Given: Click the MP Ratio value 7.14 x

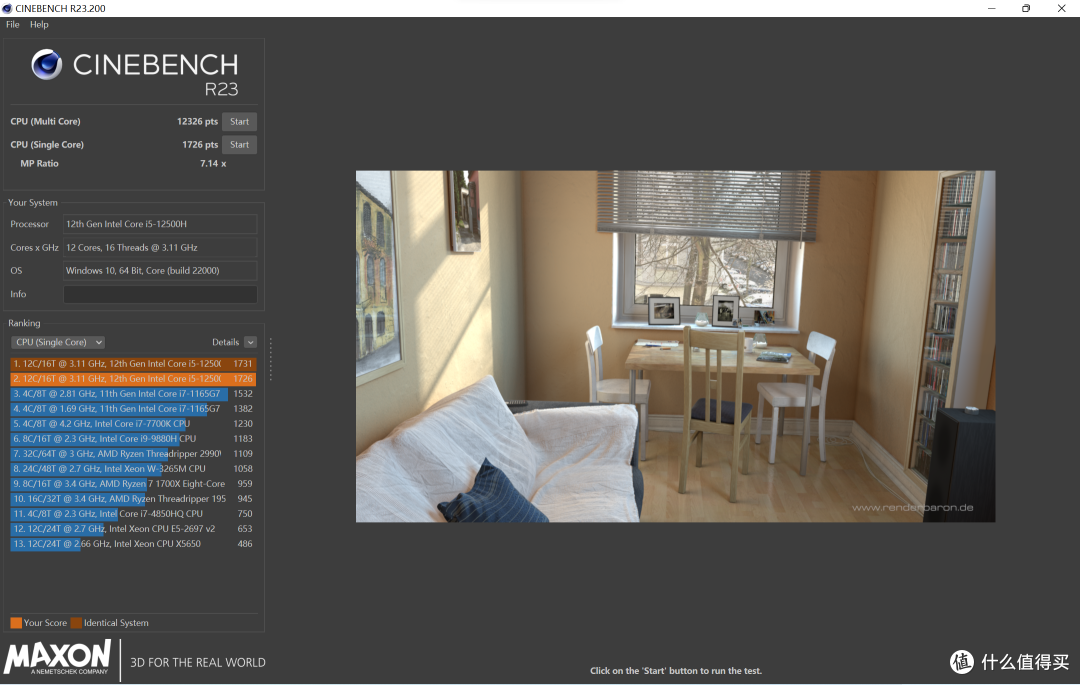Looking at the screenshot, I should [213, 163].
